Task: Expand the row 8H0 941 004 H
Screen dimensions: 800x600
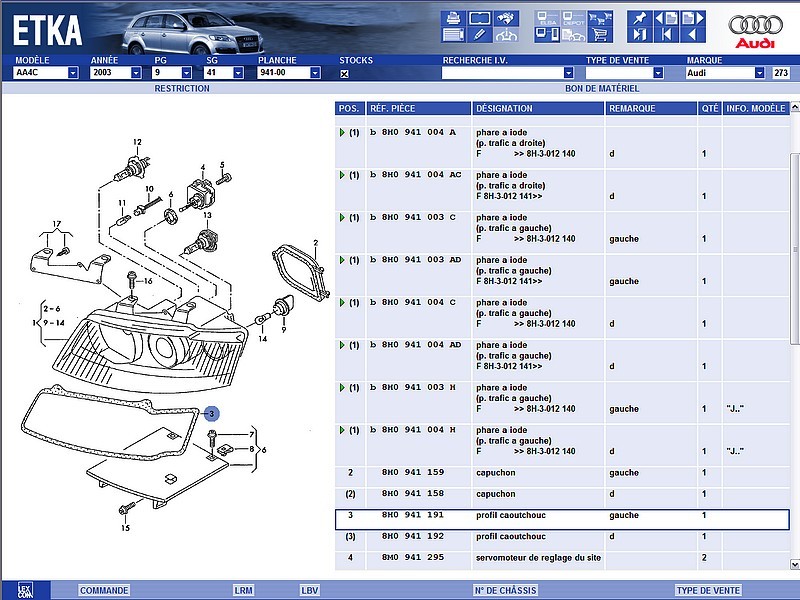Action: pyautogui.click(x=342, y=430)
